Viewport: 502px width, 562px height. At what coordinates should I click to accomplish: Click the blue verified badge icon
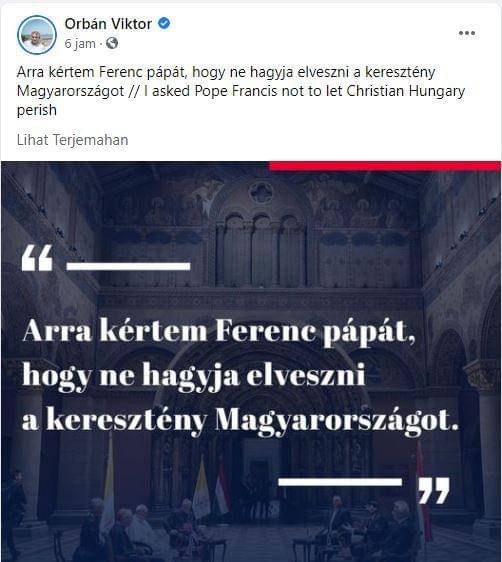pos(164,24)
